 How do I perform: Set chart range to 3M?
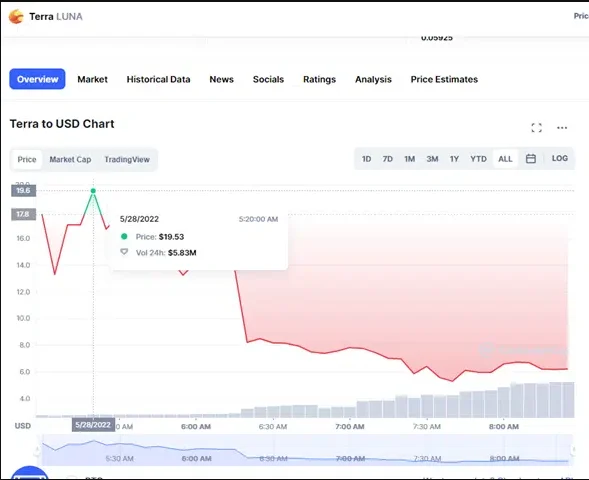coord(432,159)
